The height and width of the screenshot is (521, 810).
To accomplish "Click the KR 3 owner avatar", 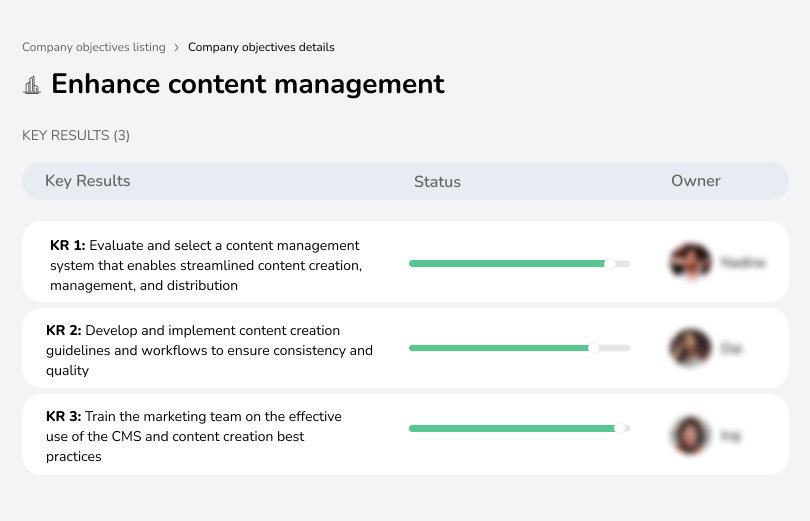I will pos(690,435).
